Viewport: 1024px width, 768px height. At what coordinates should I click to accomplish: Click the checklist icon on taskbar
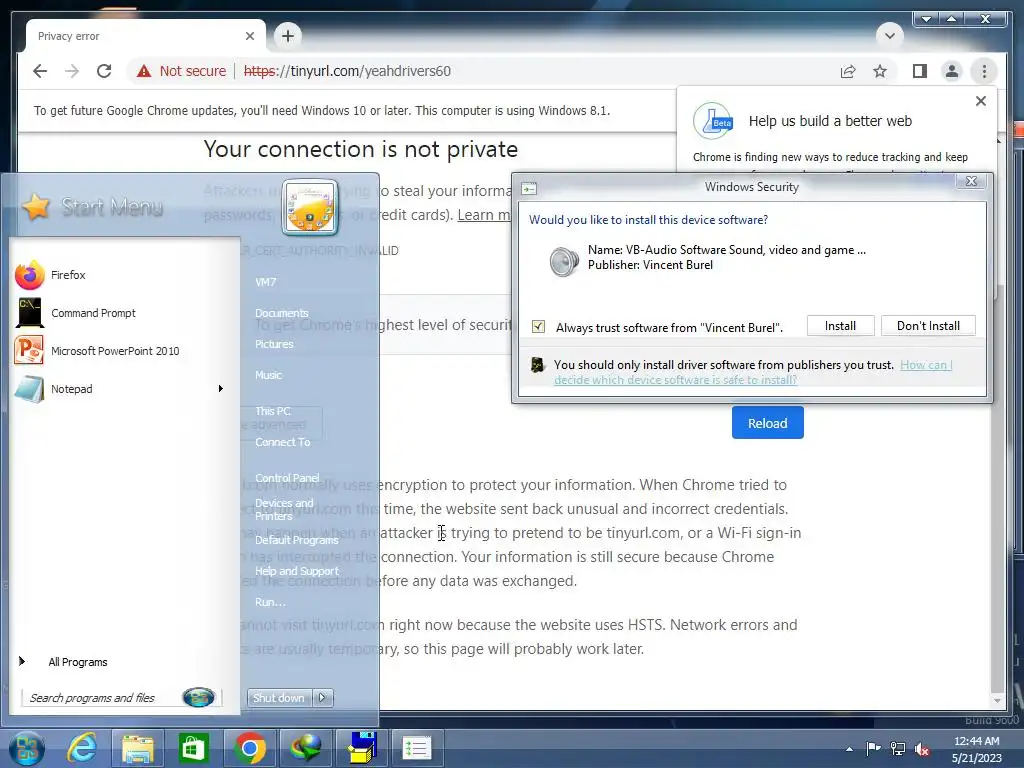point(417,748)
